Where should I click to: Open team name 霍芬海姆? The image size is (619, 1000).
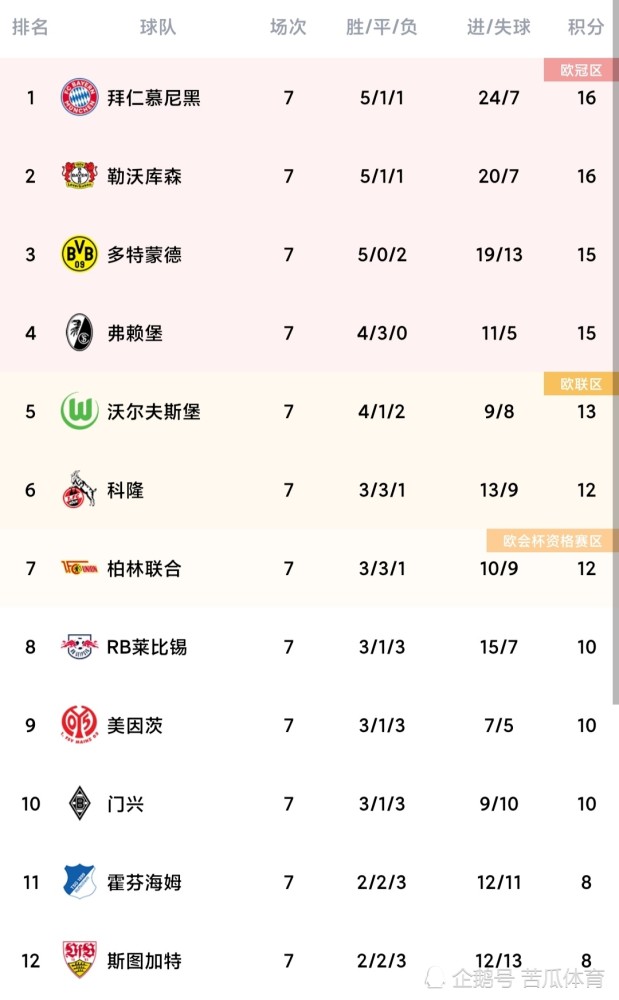144,882
